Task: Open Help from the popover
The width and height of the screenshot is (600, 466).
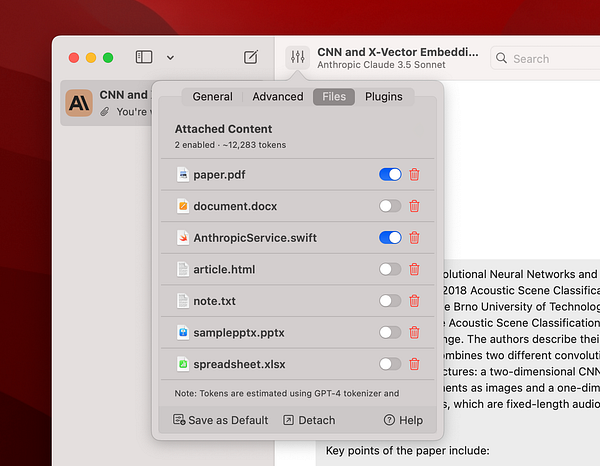Action: (403, 420)
